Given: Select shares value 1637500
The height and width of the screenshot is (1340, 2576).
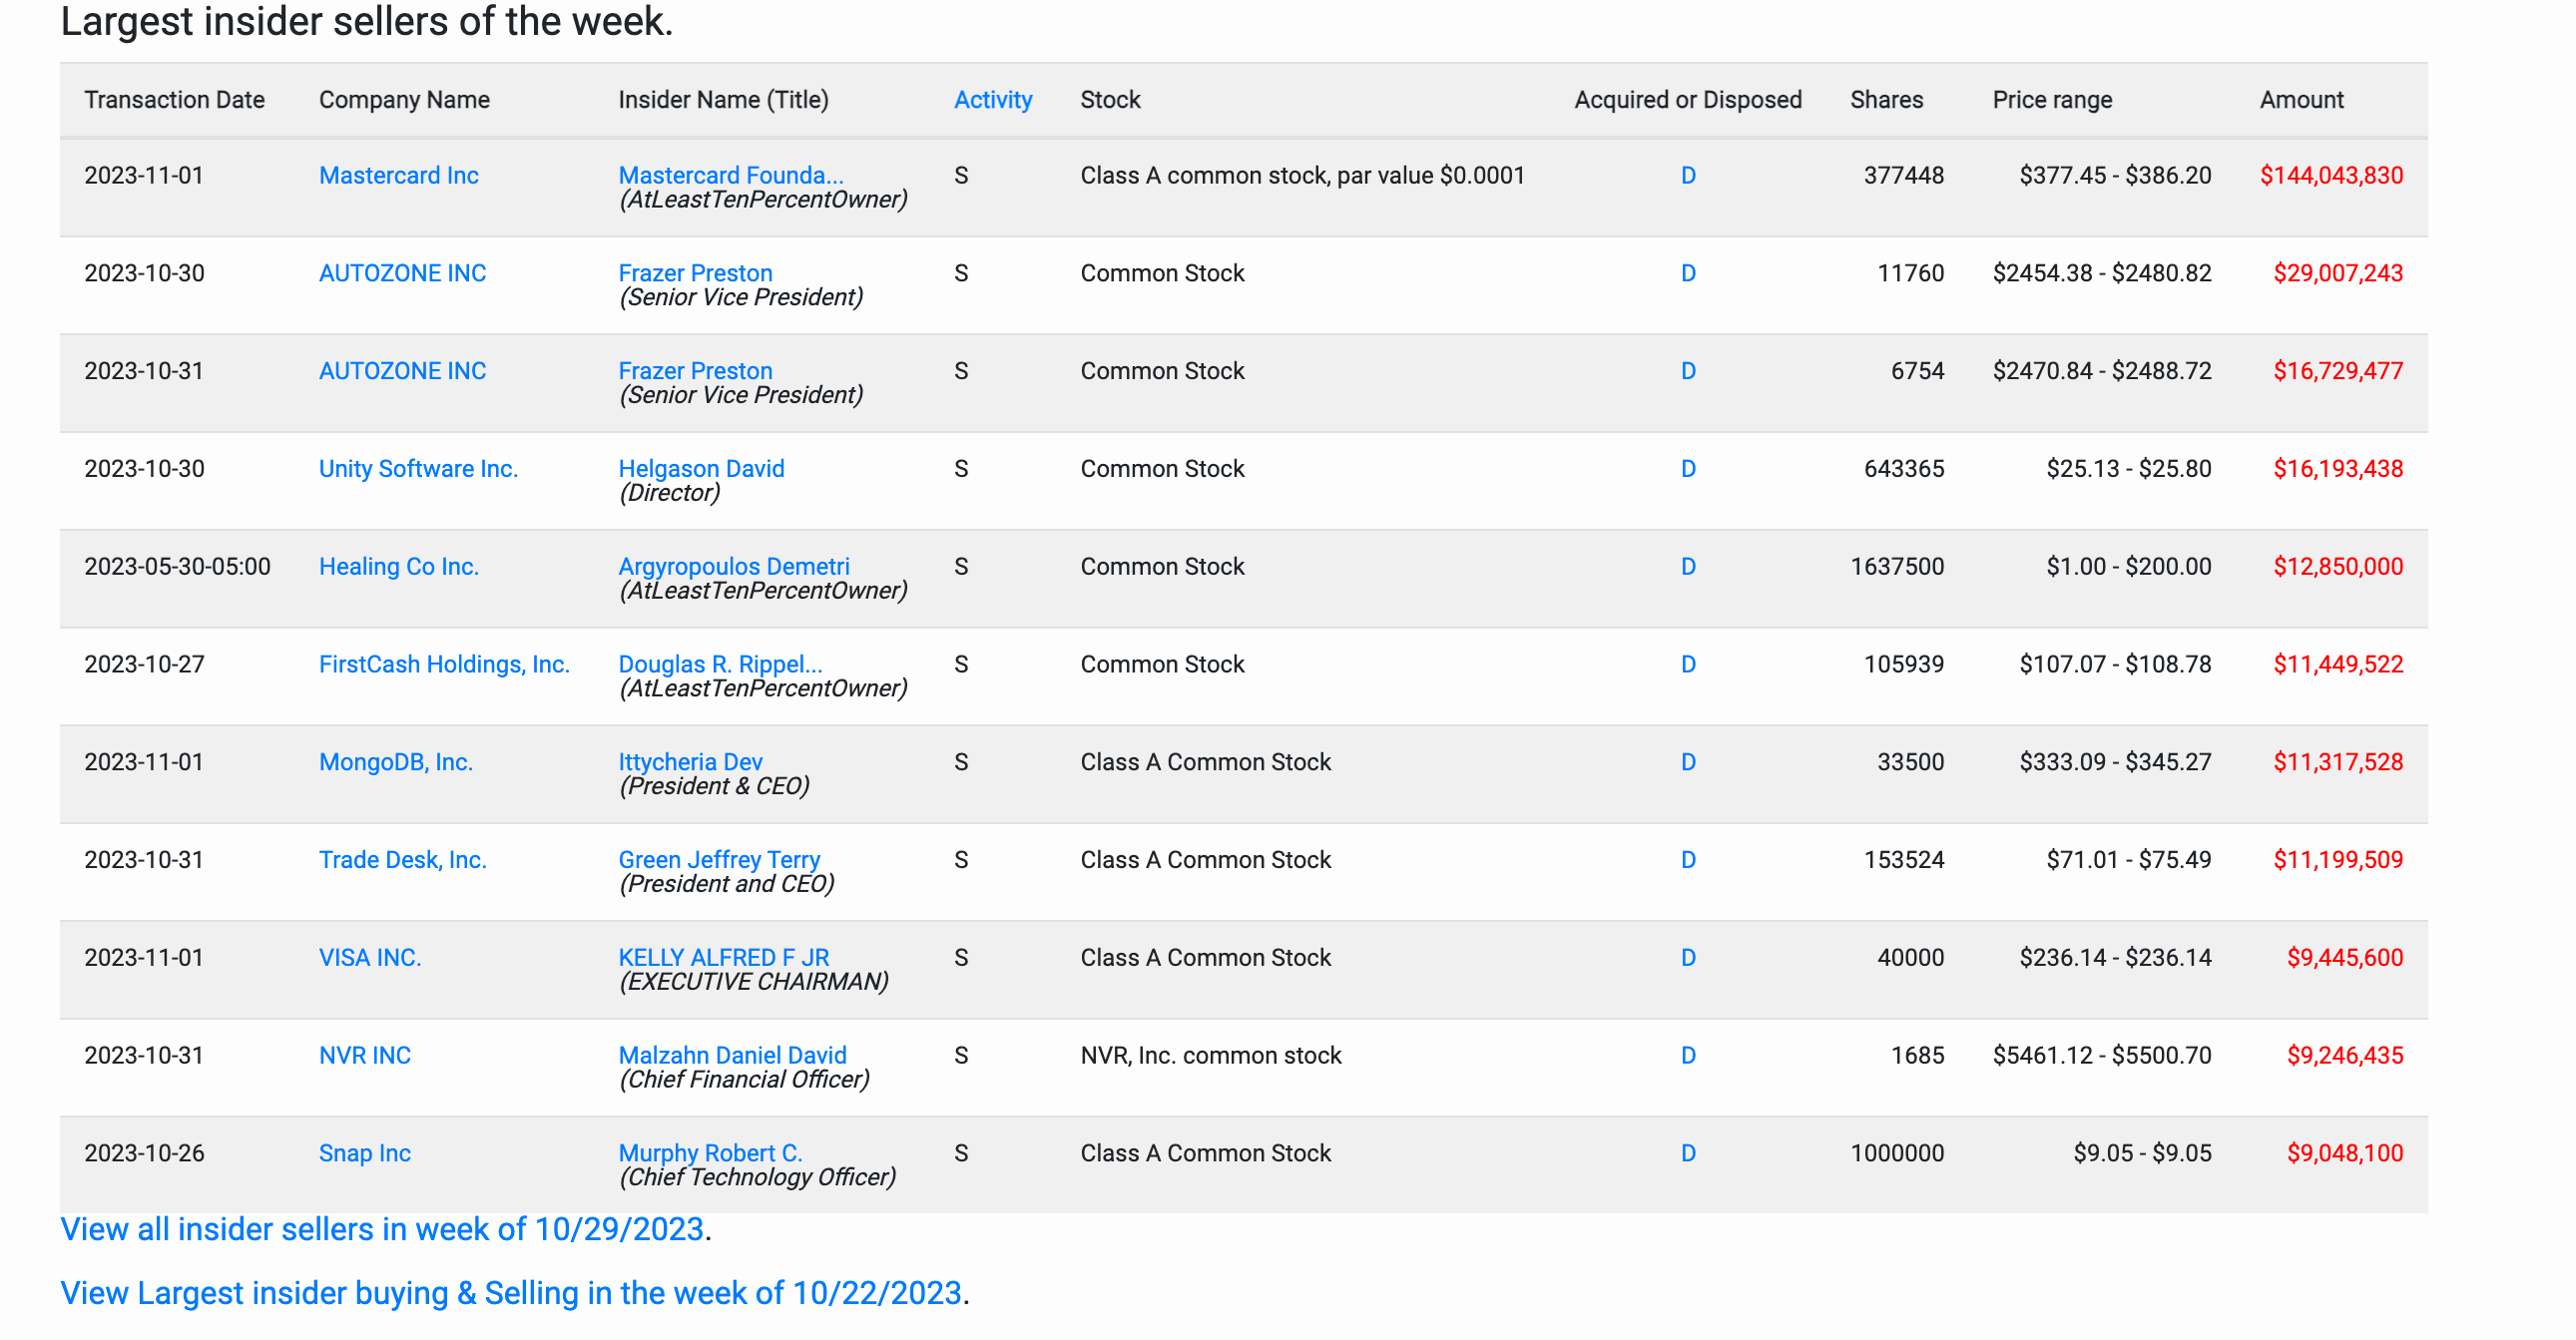Looking at the screenshot, I should pos(1897,567).
